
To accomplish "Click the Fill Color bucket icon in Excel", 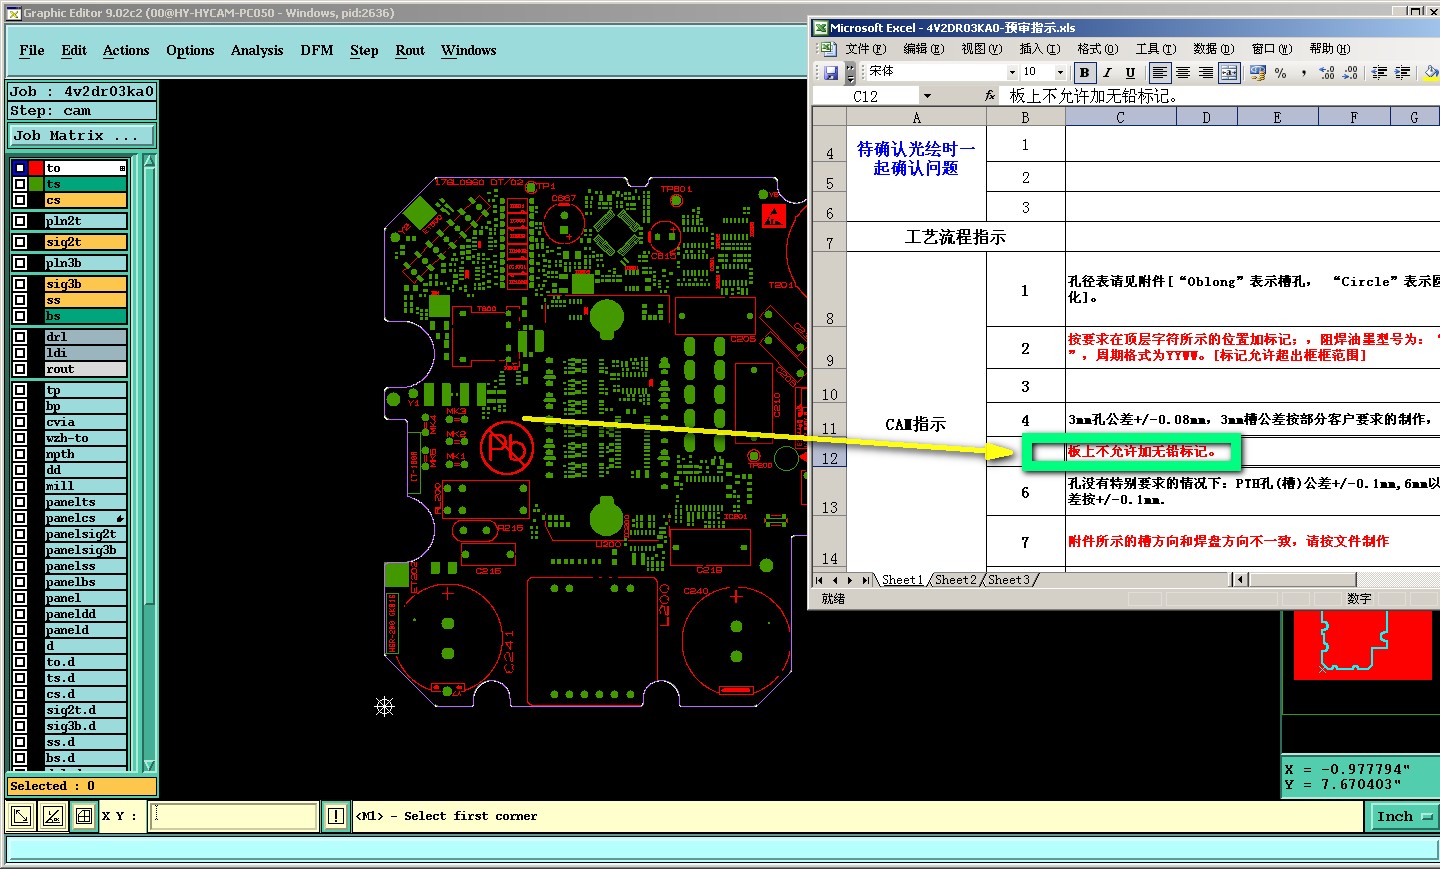I will click(x=1431, y=72).
